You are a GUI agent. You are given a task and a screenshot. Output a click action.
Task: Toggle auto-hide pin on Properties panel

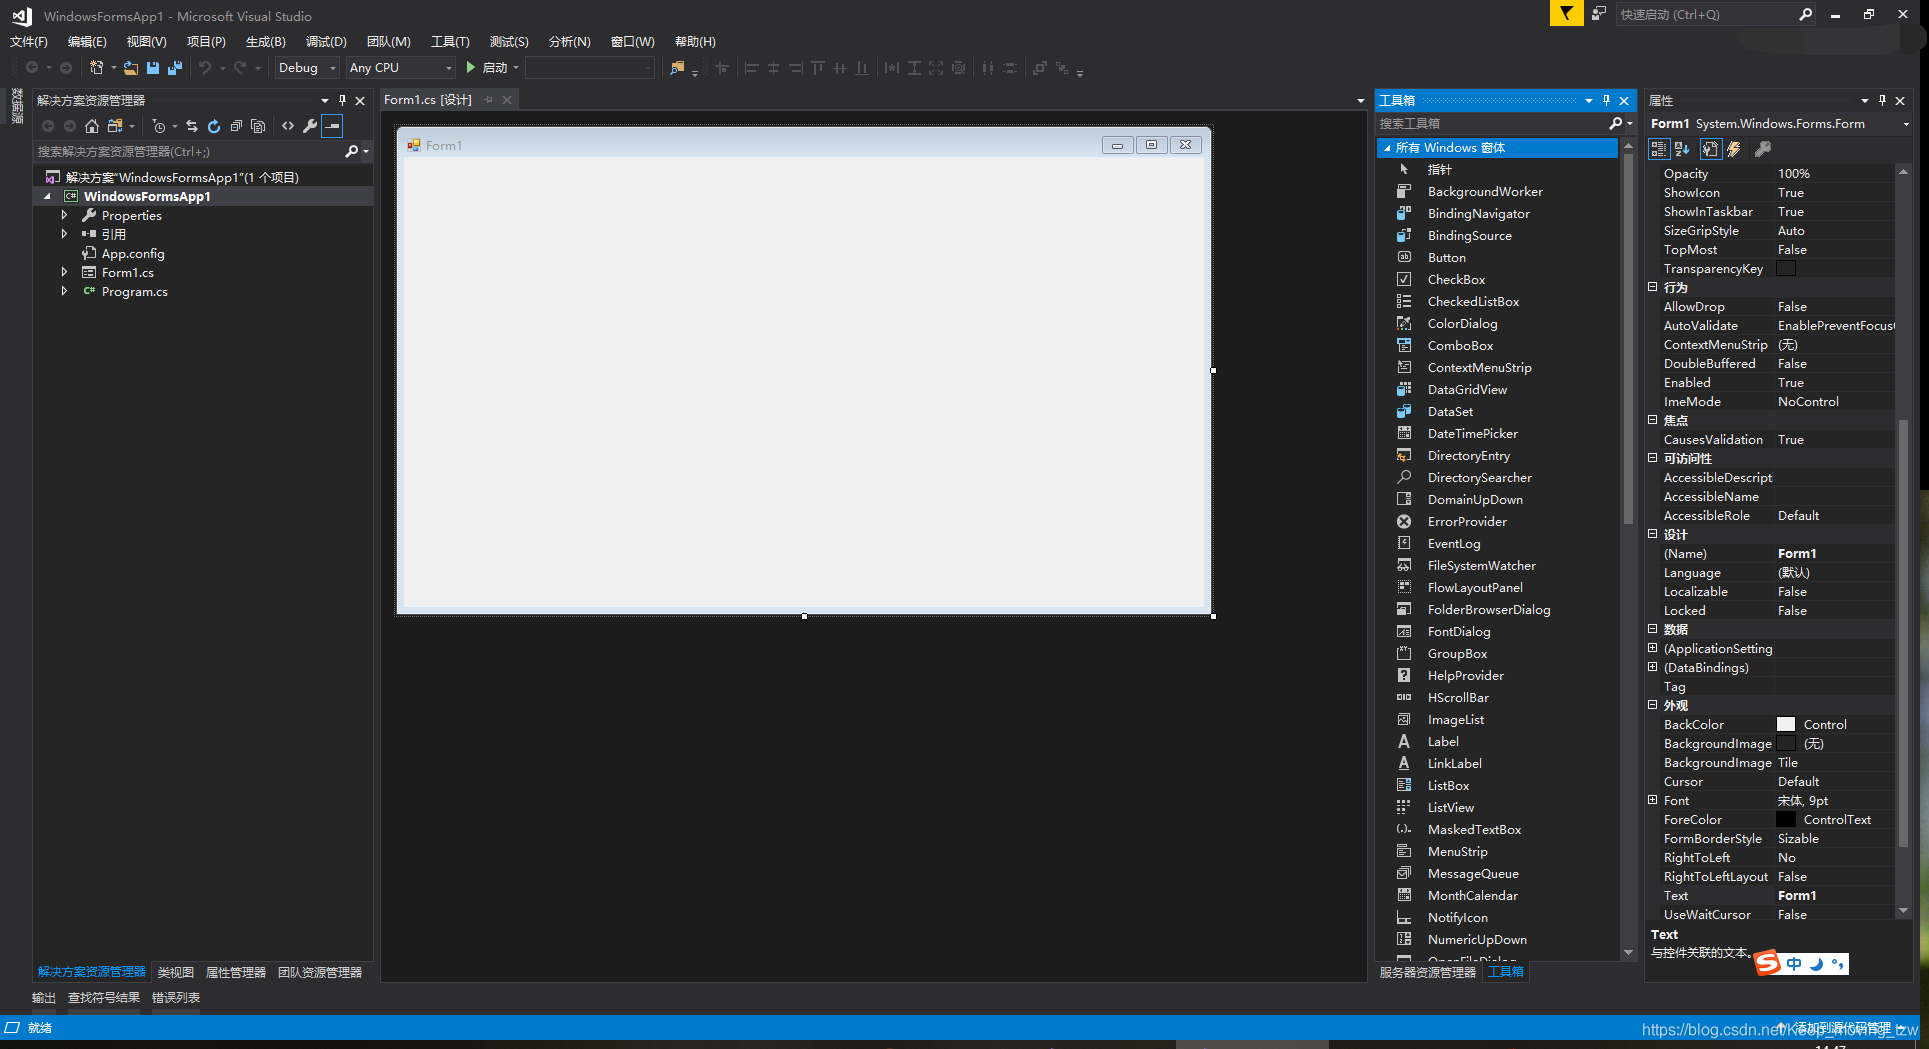click(1882, 100)
